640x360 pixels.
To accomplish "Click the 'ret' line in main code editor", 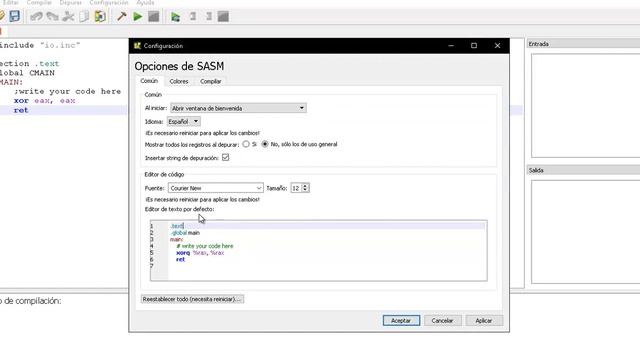I will (21, 110).
